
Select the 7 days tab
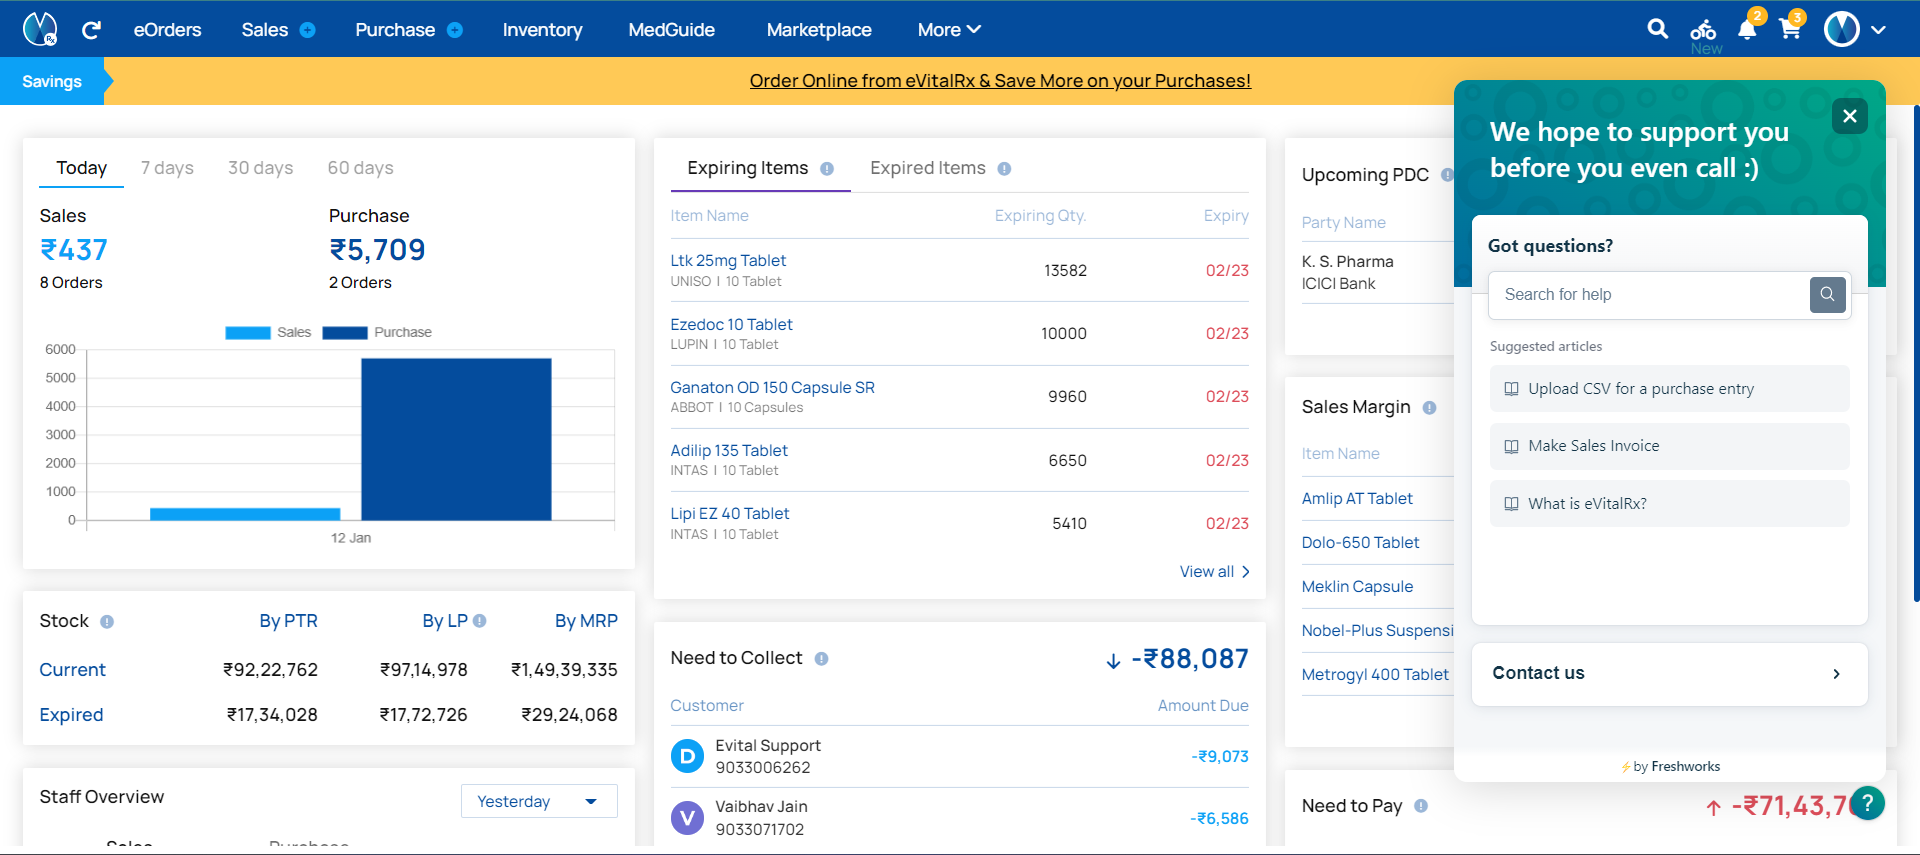coord(167,168)
